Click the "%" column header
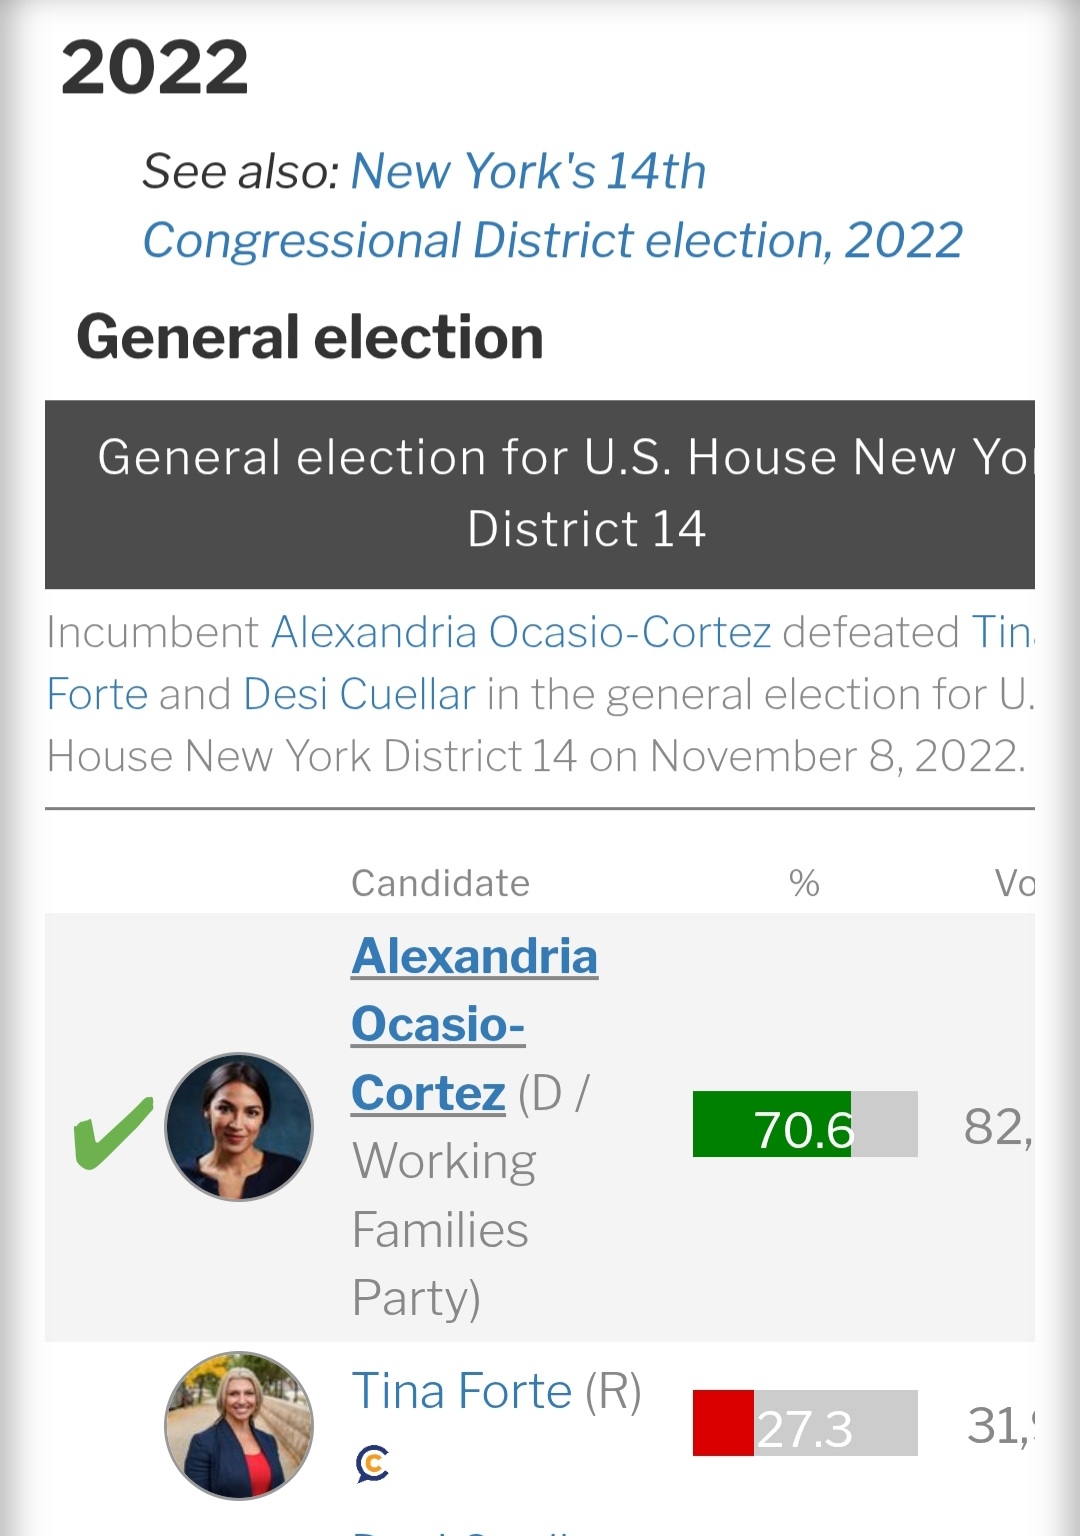This screenshot has height=1536, width=1080. point(804,884)
